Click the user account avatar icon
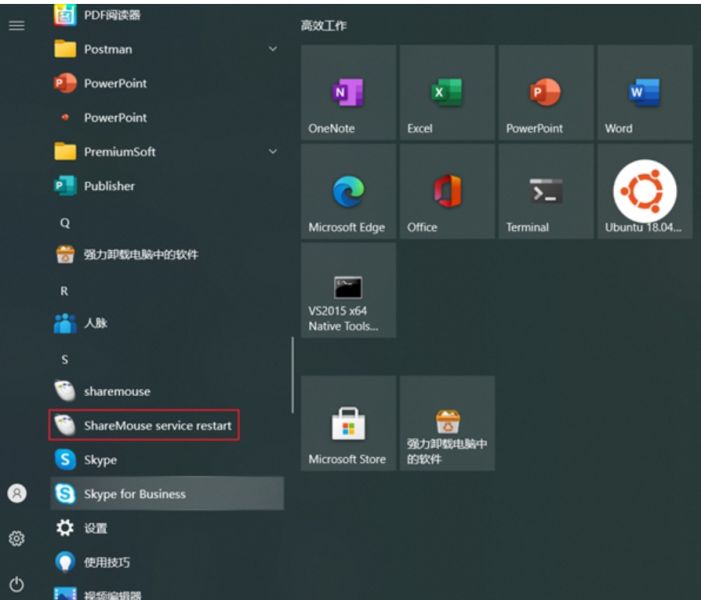 [17, 494]
